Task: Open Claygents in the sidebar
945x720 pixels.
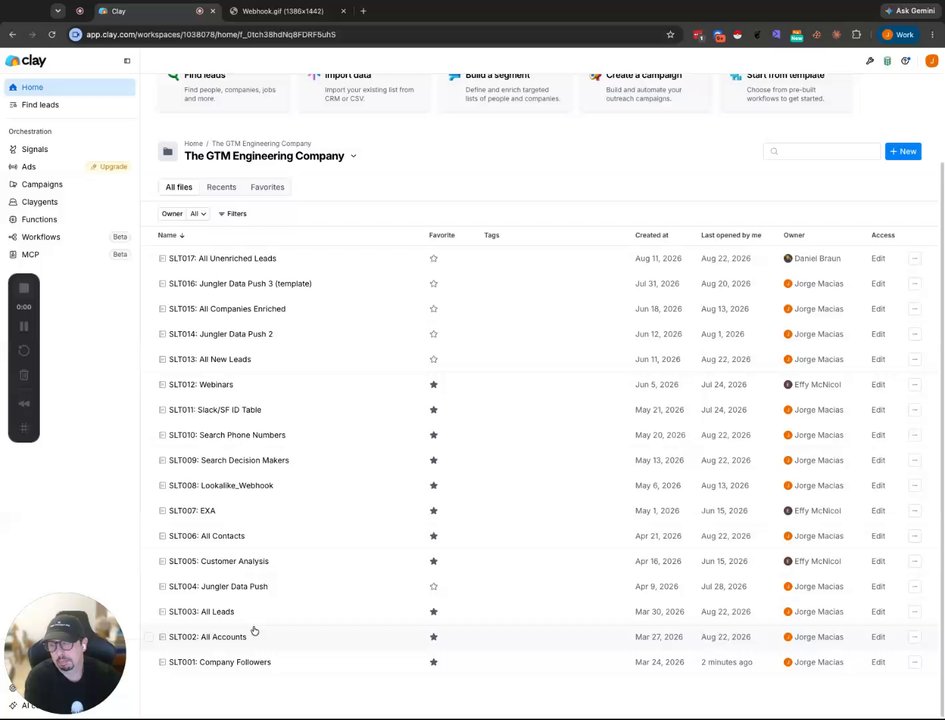Action: click(69, 202)
